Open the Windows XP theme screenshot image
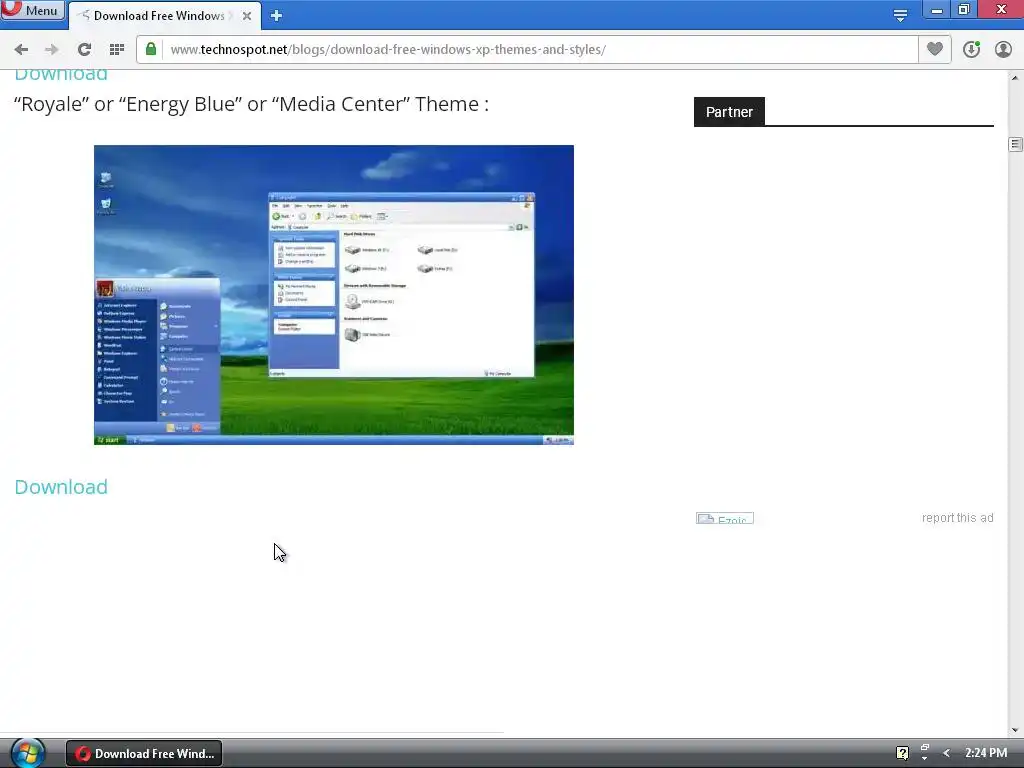Screen dimensions: 1024x768 coord(334,295)
